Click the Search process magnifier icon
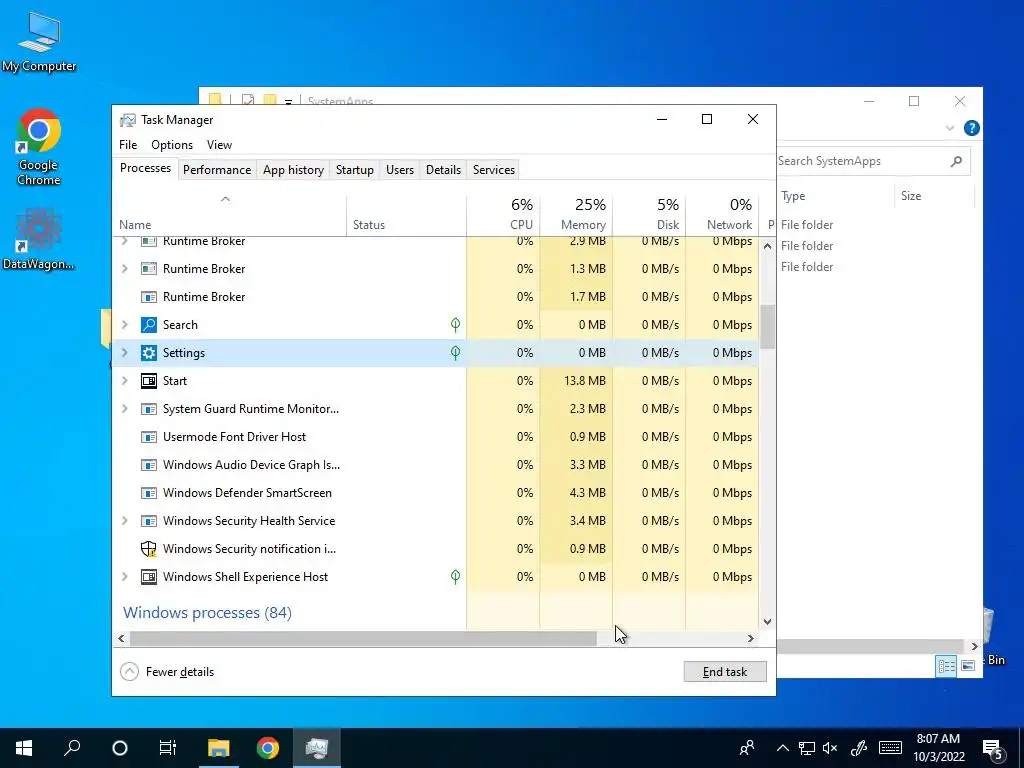 [149, 325]
